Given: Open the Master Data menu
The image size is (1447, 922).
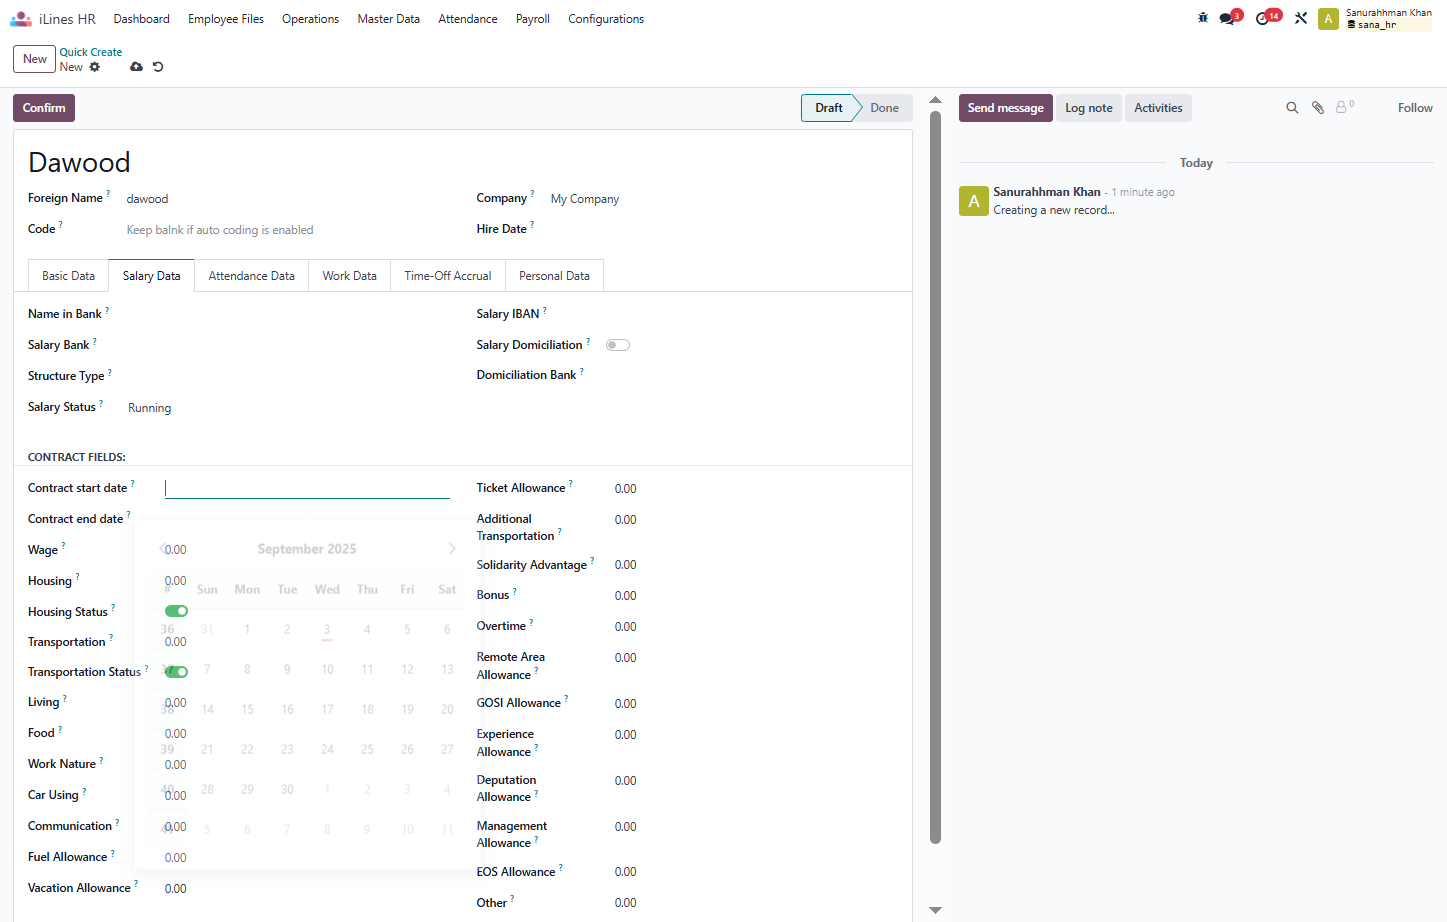Looking at the screenshot, I should point(388,19).
